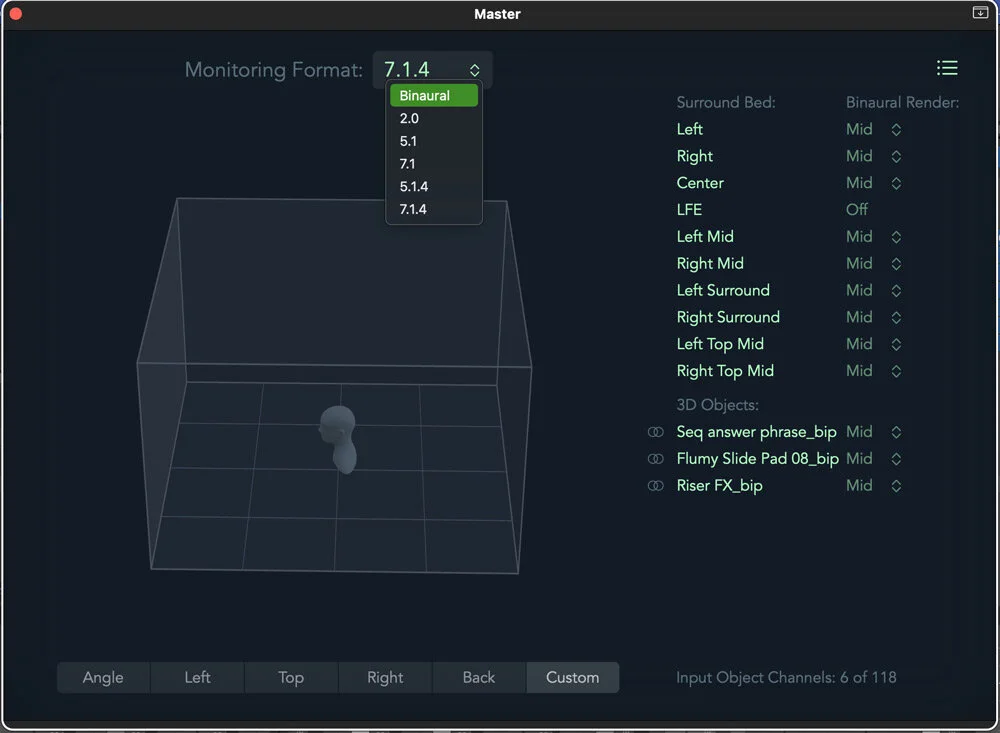The width and height of the screenshot is (1000, 733).
Task: Click the download icon in title bar
Action: (x=980, y=13)
